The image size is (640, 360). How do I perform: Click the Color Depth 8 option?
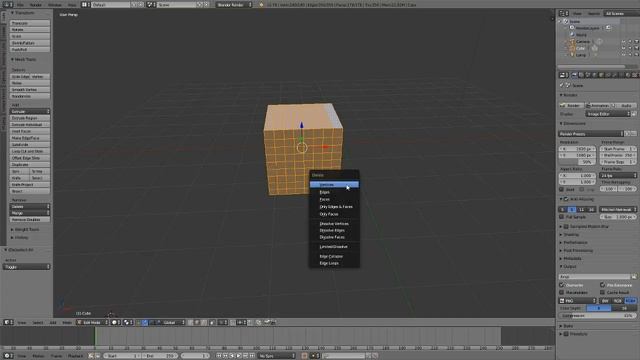(x=598, y=309)
